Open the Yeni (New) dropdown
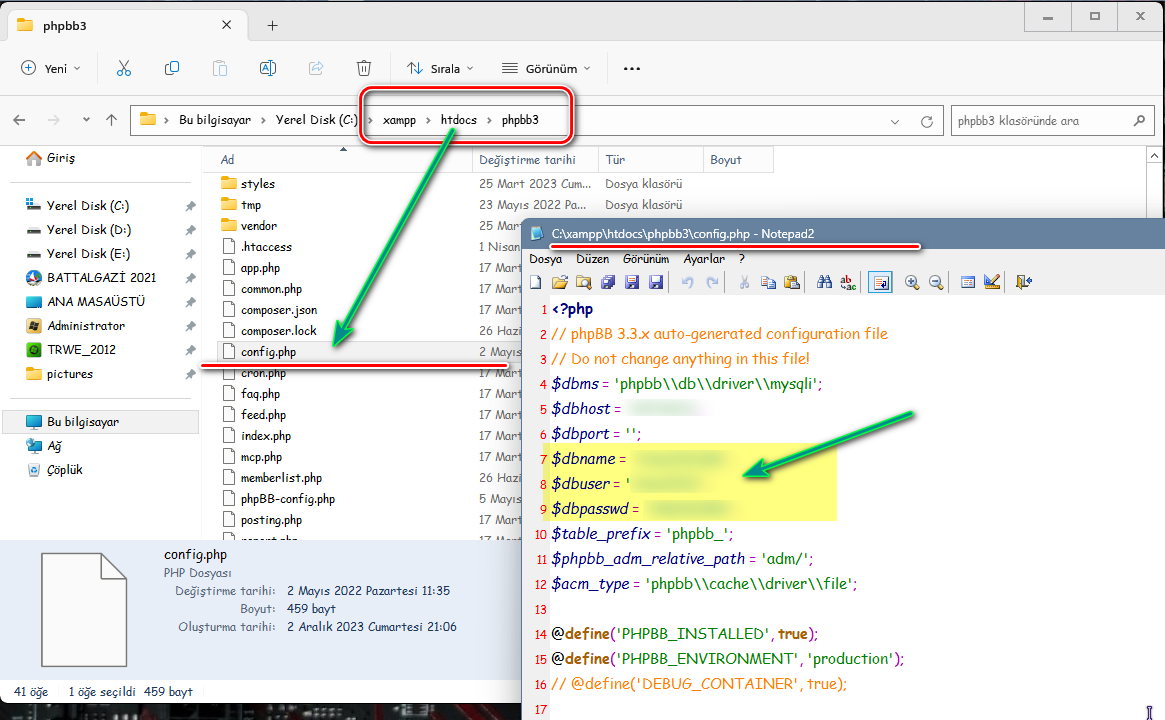This screenshot has height=720, width=1165. point(51,68)
